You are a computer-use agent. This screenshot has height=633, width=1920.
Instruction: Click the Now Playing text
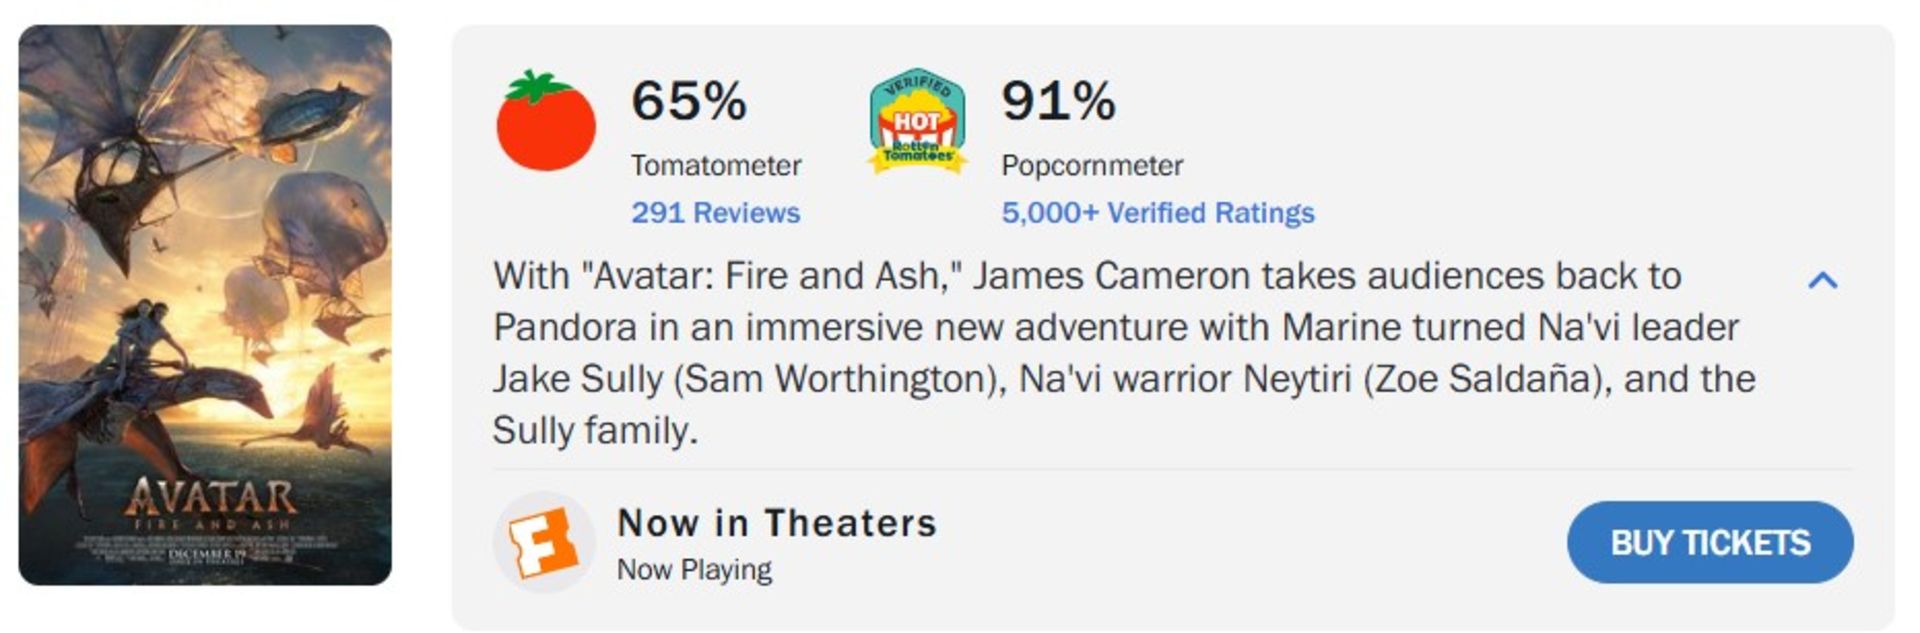click(696, 570)
